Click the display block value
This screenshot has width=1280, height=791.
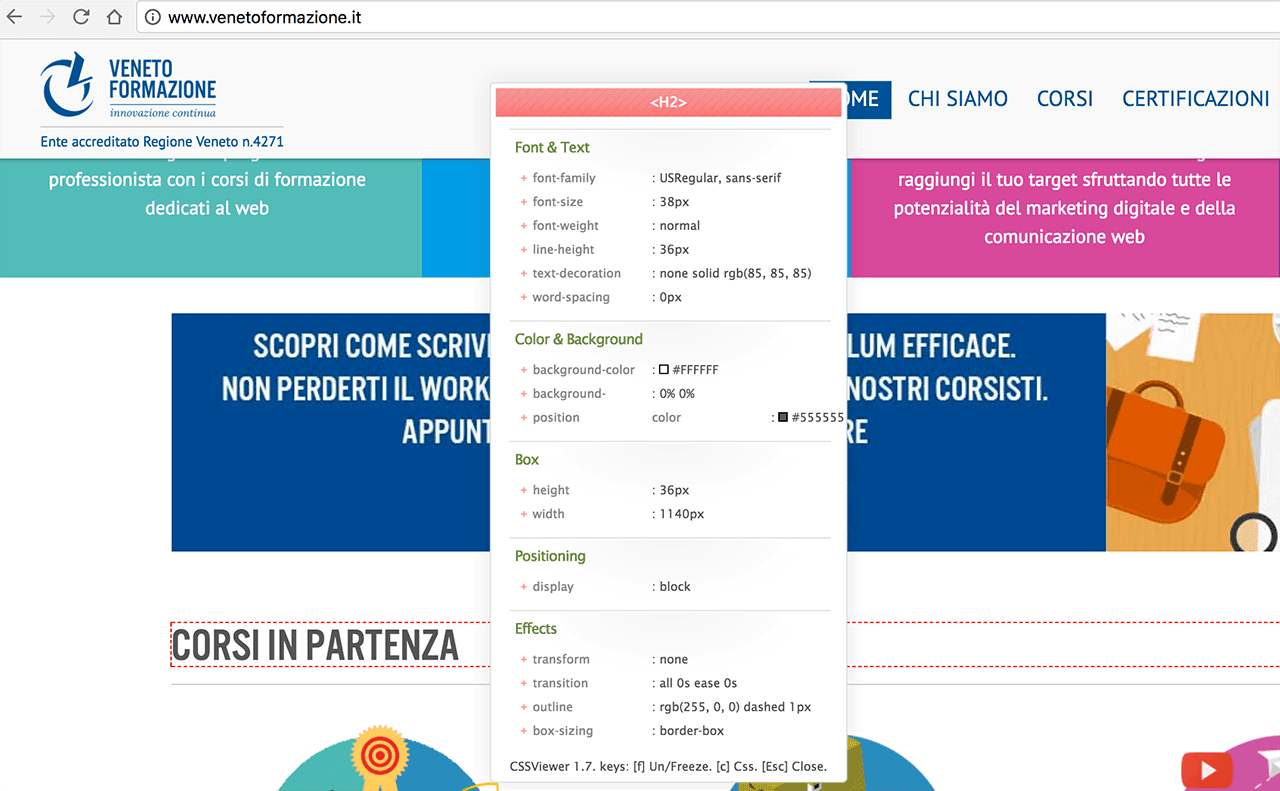pos(675,587)
